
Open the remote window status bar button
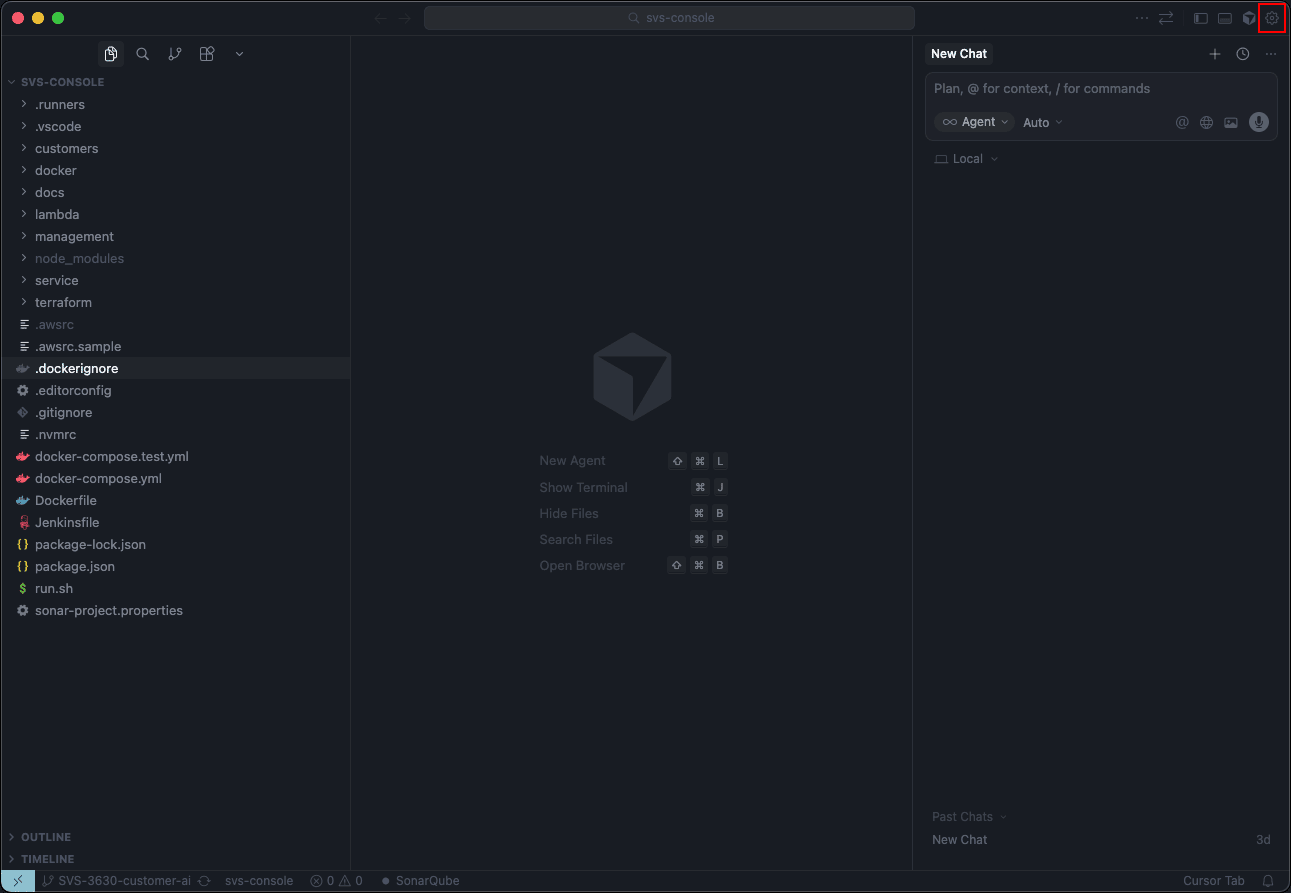pos(18,881)
